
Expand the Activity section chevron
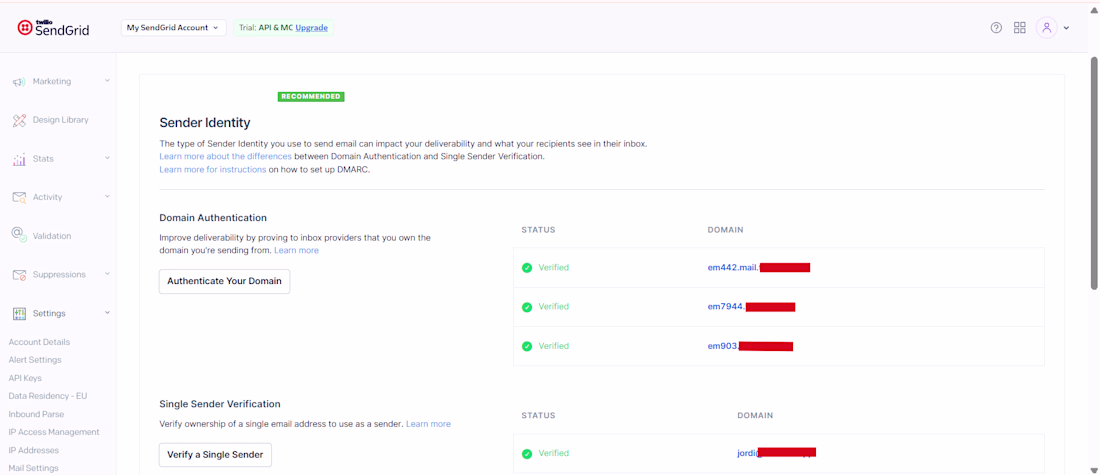pos(107,196)
